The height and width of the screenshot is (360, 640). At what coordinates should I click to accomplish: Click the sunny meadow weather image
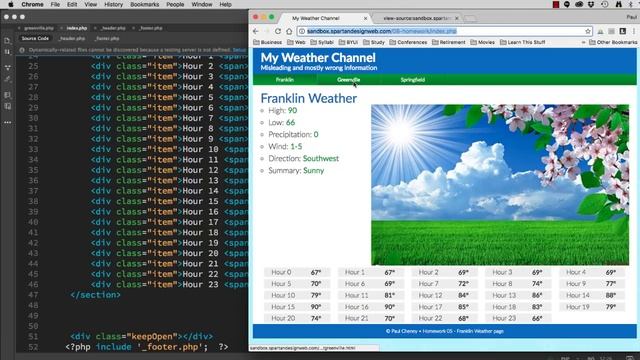click(500, 184)
